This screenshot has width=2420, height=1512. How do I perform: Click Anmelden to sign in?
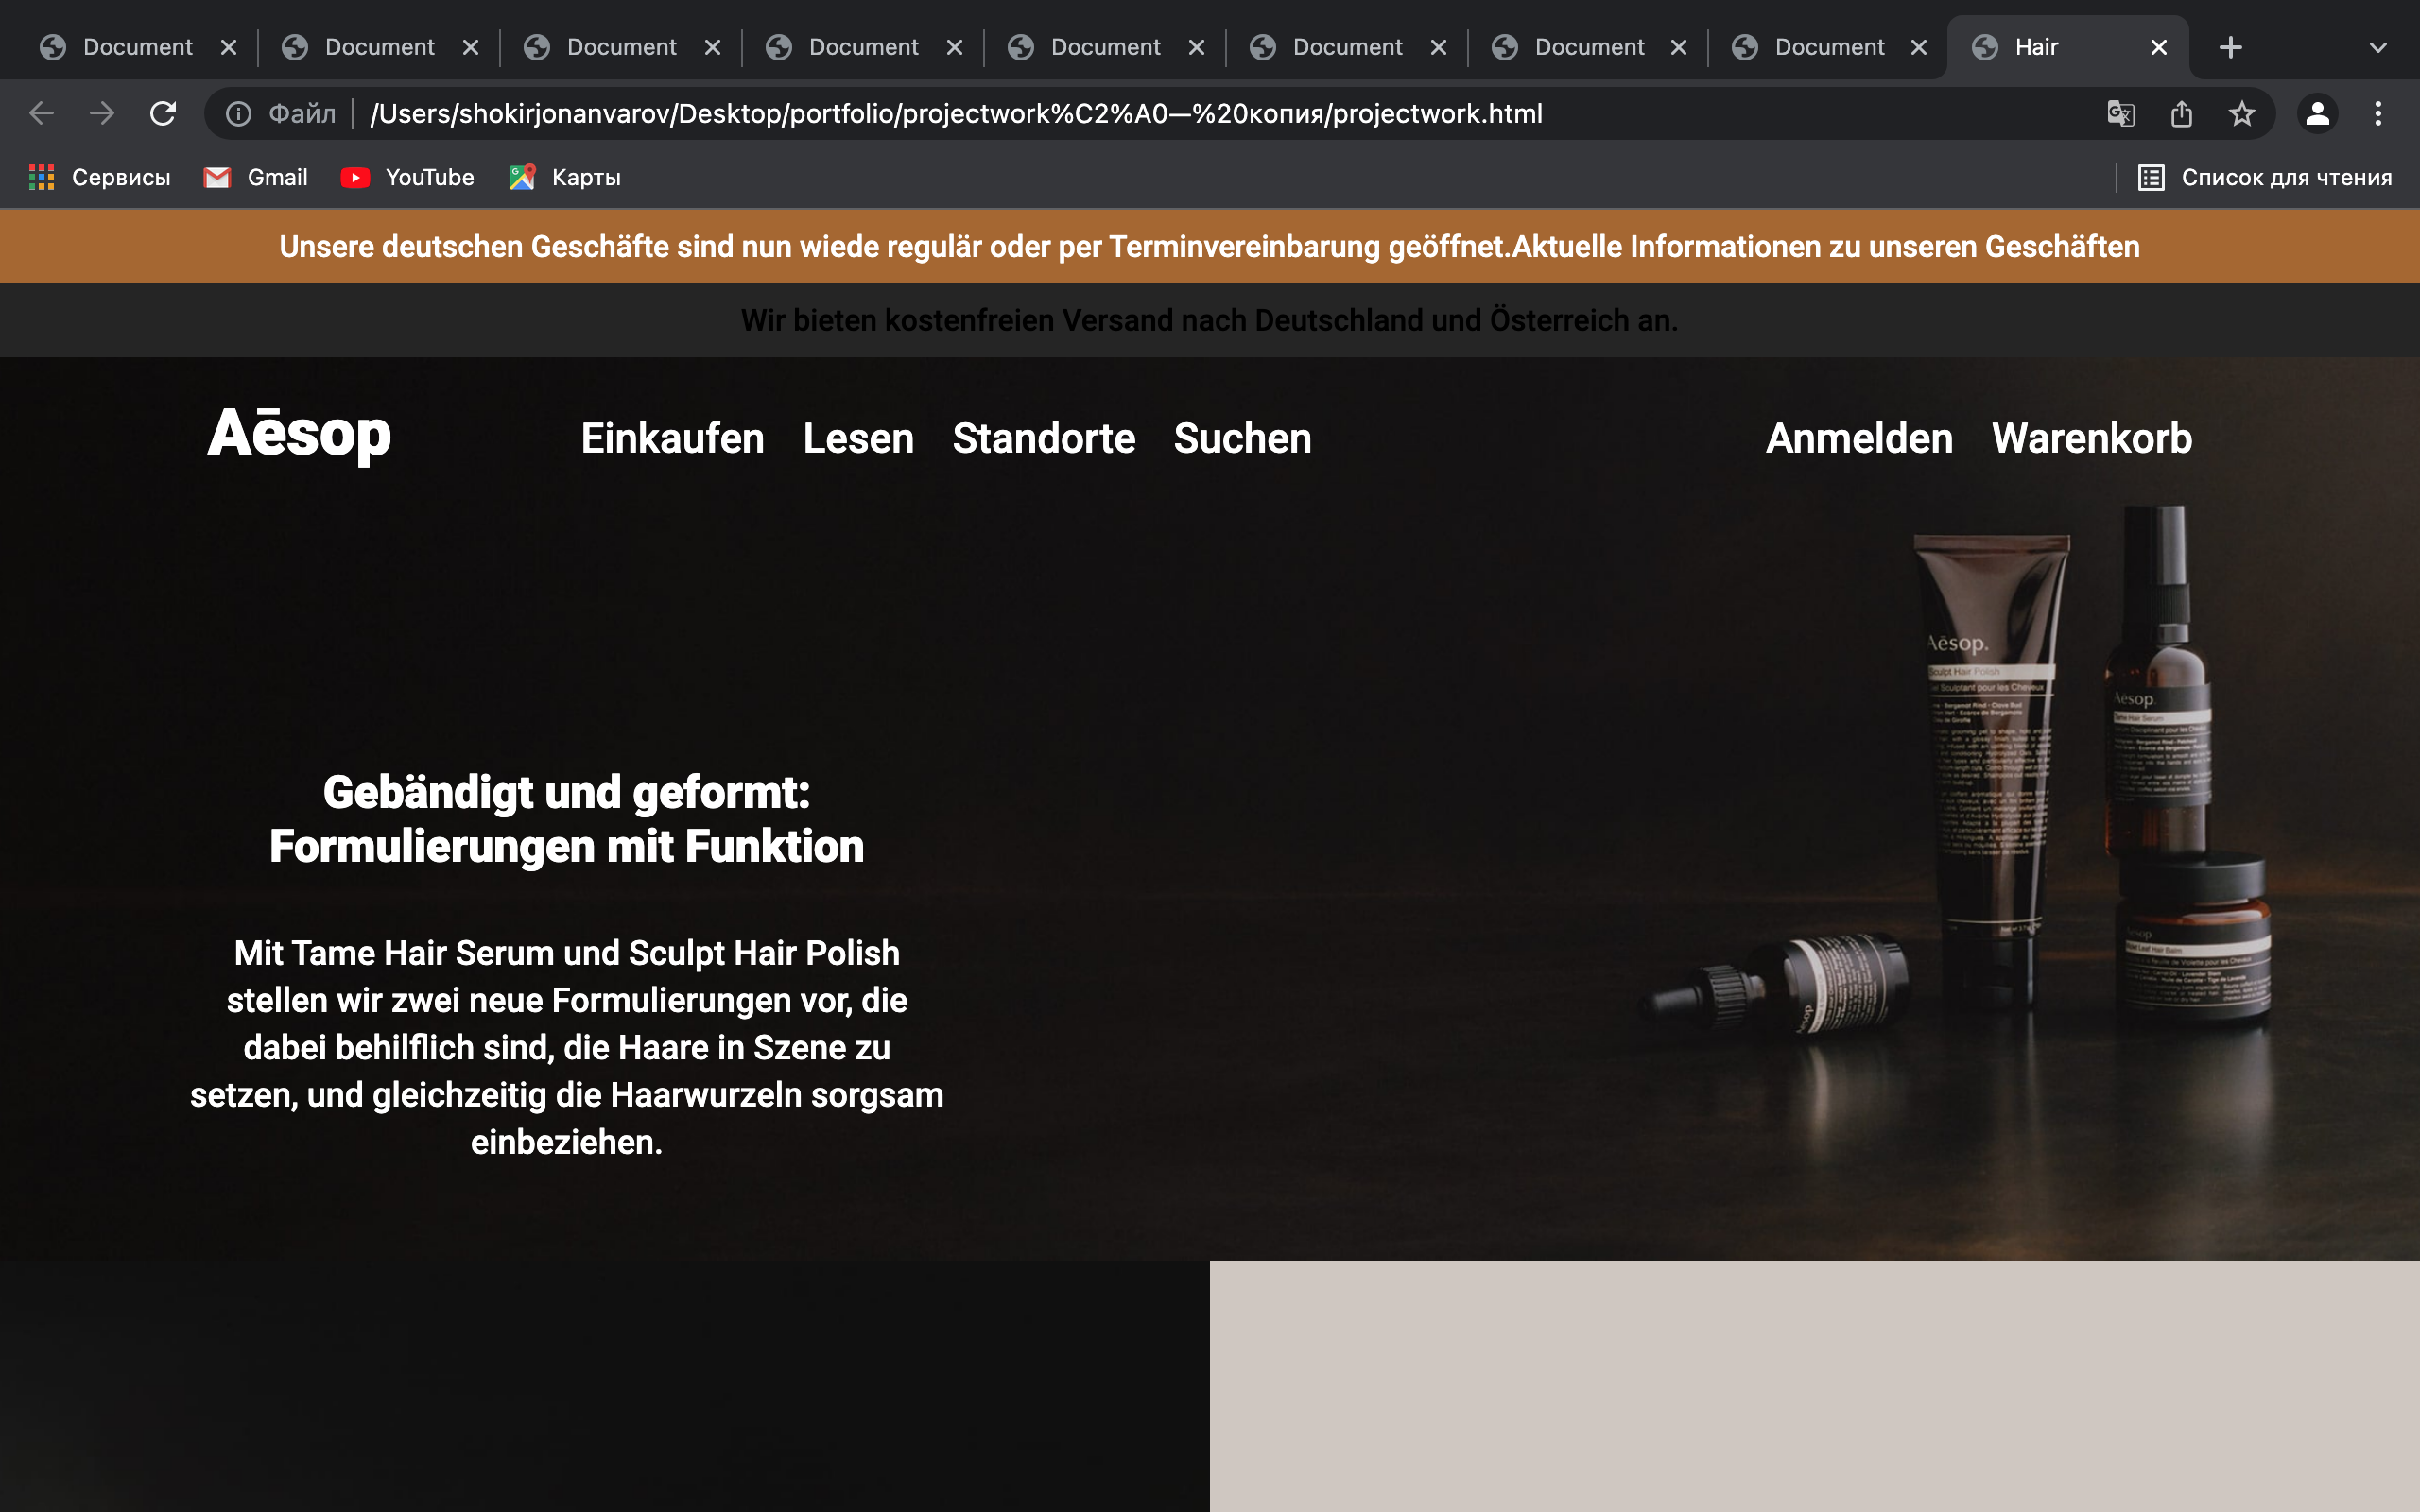click(1859, 438)
